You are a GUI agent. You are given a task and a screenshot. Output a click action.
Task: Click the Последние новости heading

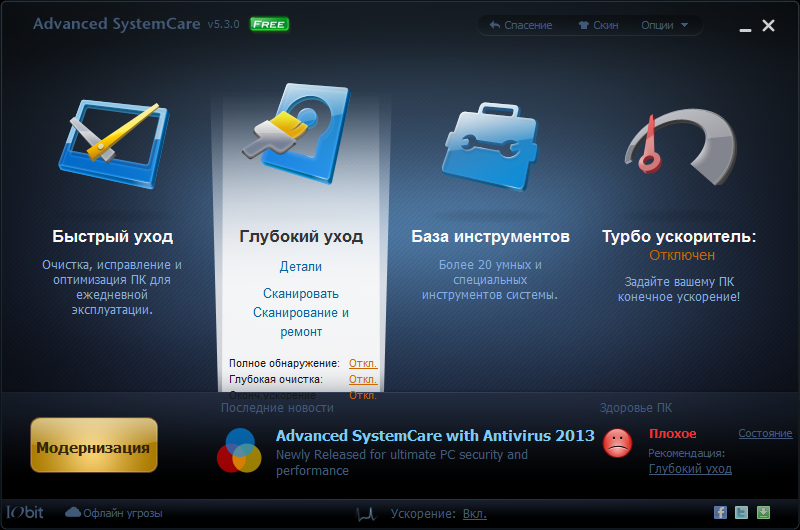pos(277,408)
